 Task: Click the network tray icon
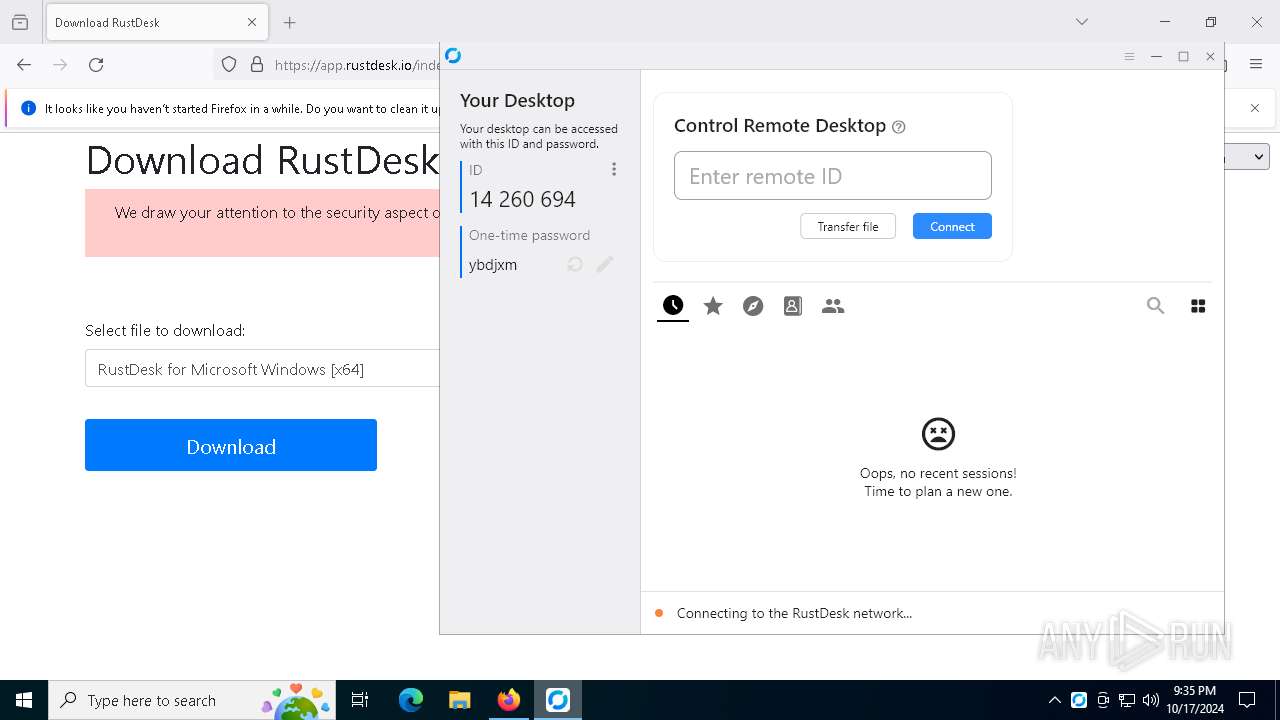[x=1127, y=700]
